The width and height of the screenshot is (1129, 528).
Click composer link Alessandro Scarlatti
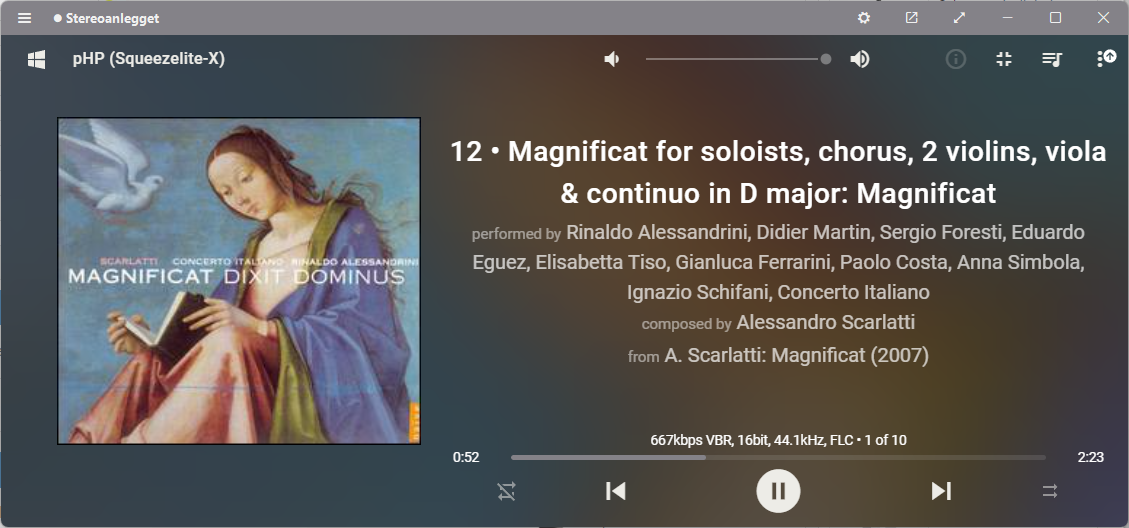825,323
